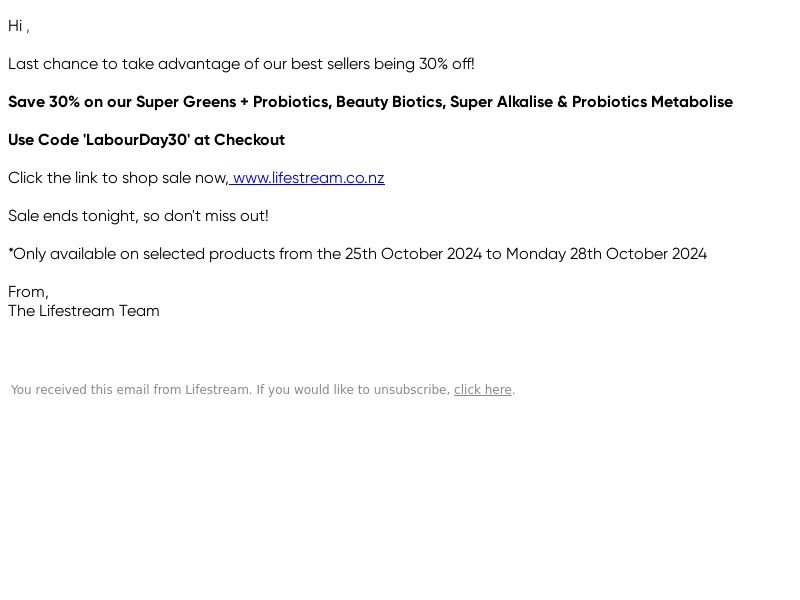Click the 'If you would like to unsubscribe' footer text
Viewport: 800px width, 600px height.
pos(353,390)
